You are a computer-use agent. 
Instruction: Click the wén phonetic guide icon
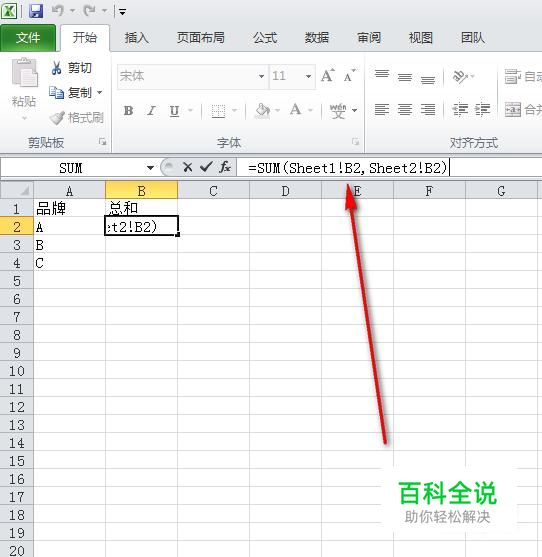[x=338, y=111]
